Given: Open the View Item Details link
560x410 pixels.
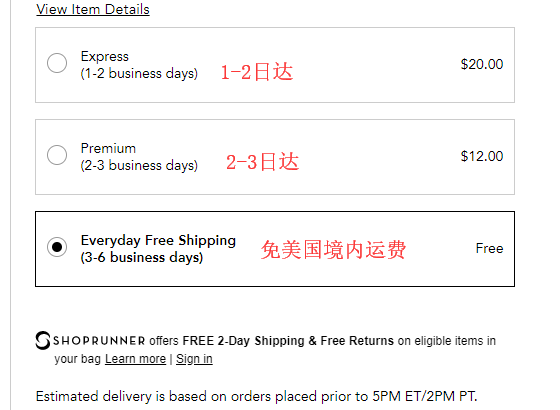Looking at the screenshot, I should point(93,9).
